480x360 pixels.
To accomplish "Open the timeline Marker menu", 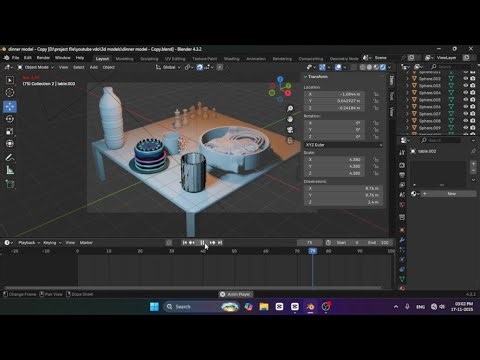I will [x=86, y=243].
